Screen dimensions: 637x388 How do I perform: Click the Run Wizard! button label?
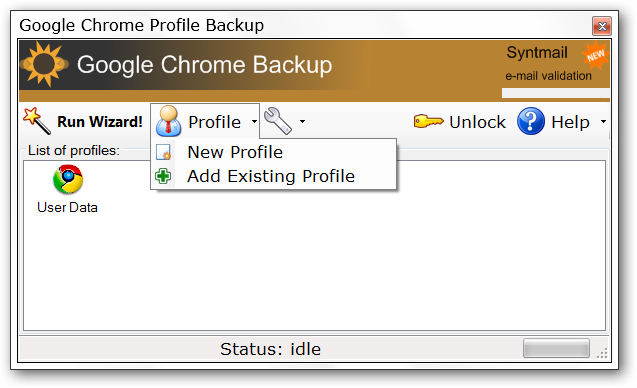[100, 121]
